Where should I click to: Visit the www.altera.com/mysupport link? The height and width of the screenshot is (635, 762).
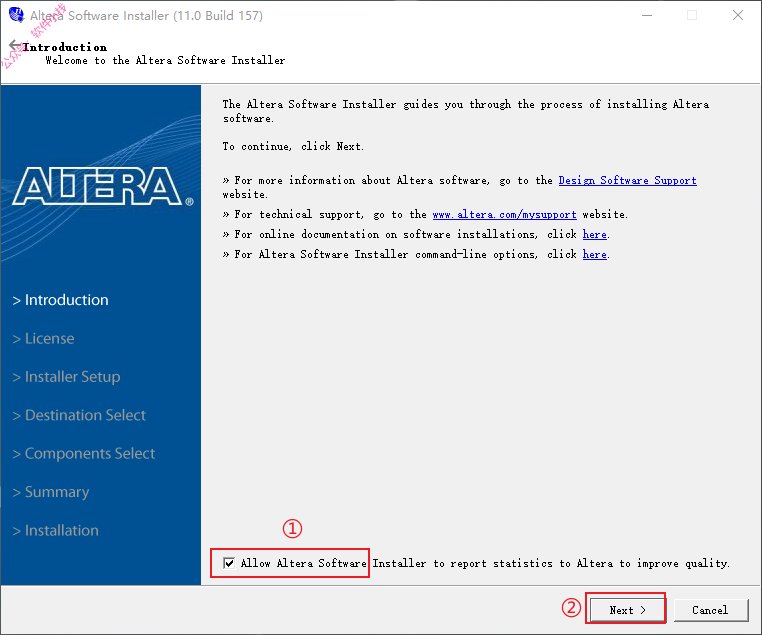504,214
